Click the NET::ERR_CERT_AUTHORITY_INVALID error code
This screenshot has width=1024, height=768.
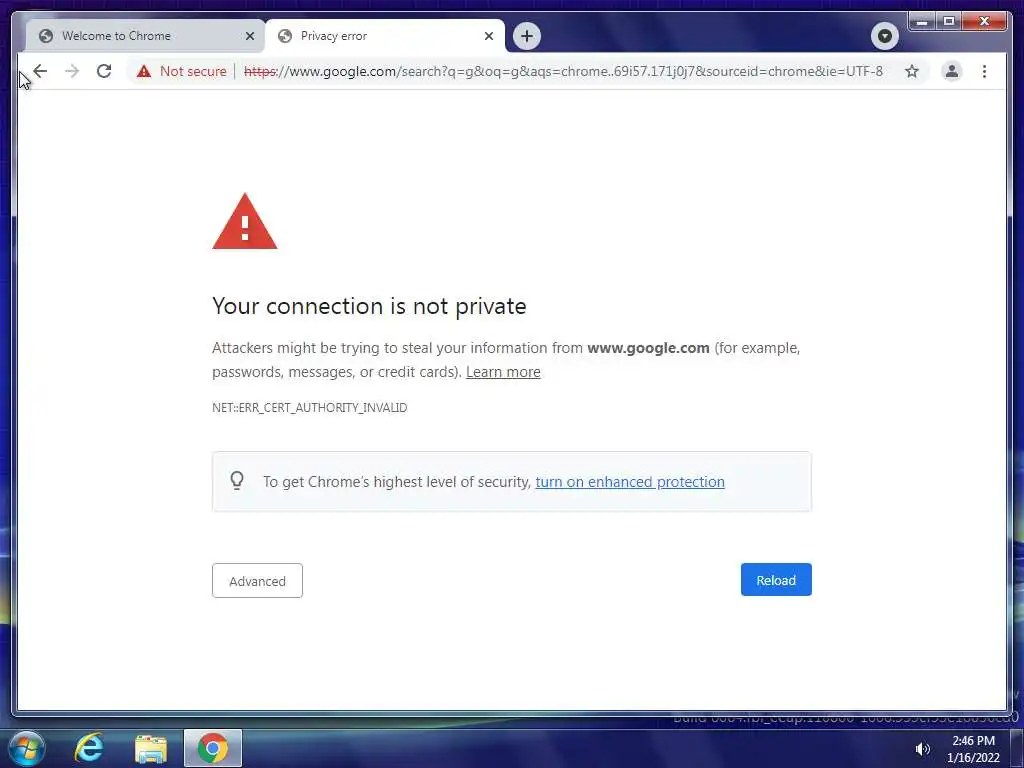[x=310, y=408]
